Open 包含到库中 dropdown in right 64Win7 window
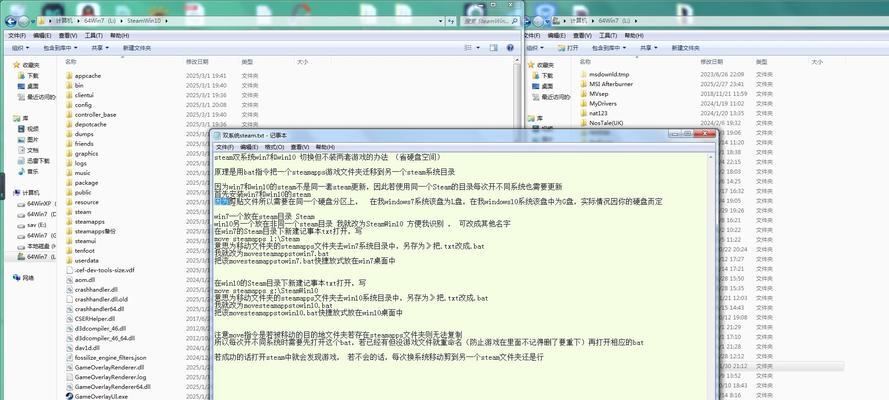The image size is (889, 400). 609,48
